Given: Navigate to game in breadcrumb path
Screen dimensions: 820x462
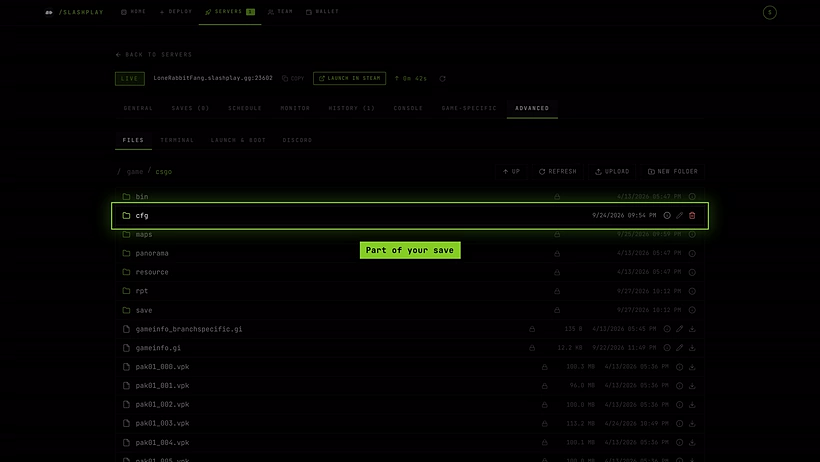Looking at the screenshot, I should point(134,172).
